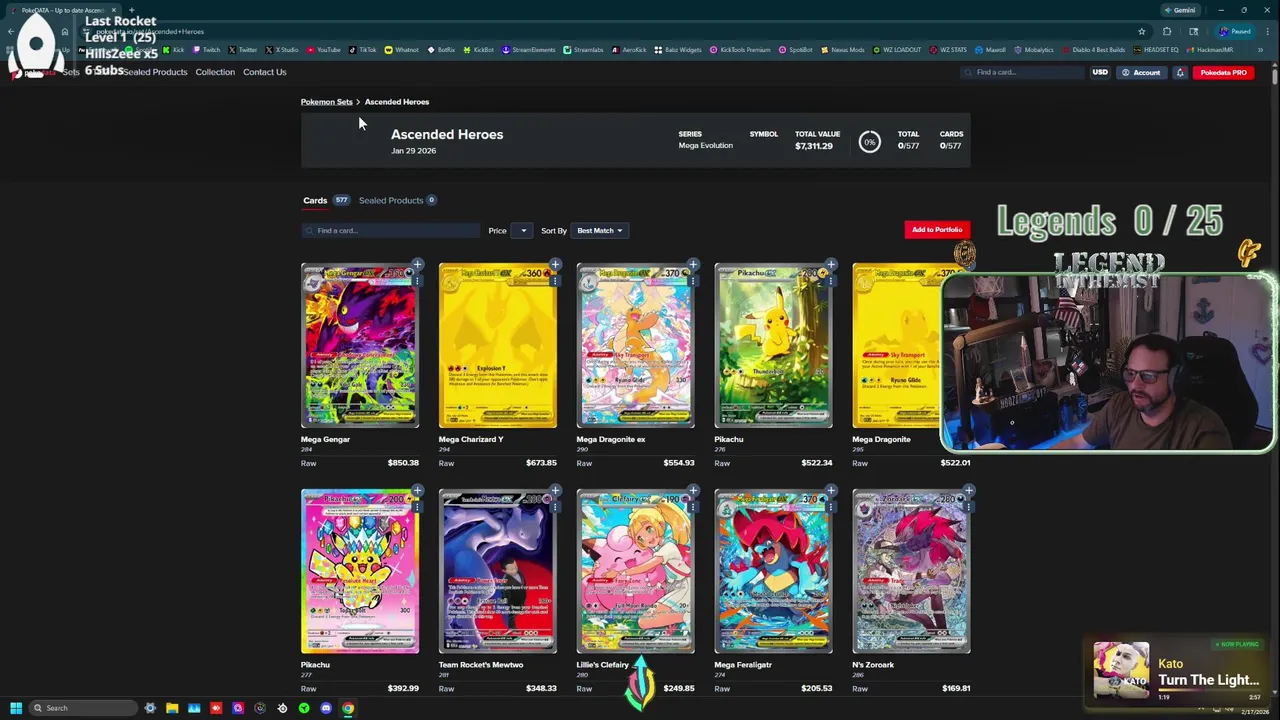Screen dimensions: 1280x720
Task: Open the Nexus Mods bookmark
Action: pos(842,49)
